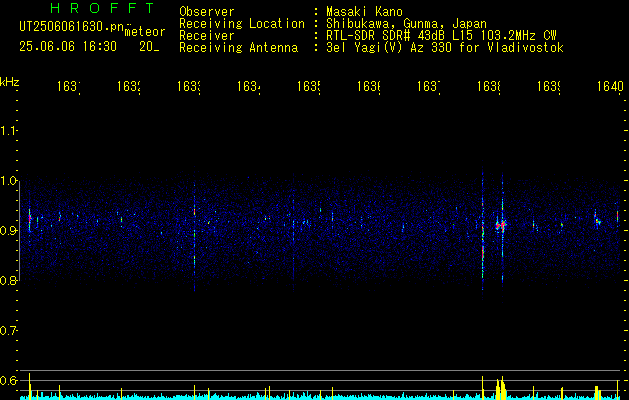Click the Observer field label
Viewport: 629px width, 400px height.
pyautogui.click(x=207, y=12)
